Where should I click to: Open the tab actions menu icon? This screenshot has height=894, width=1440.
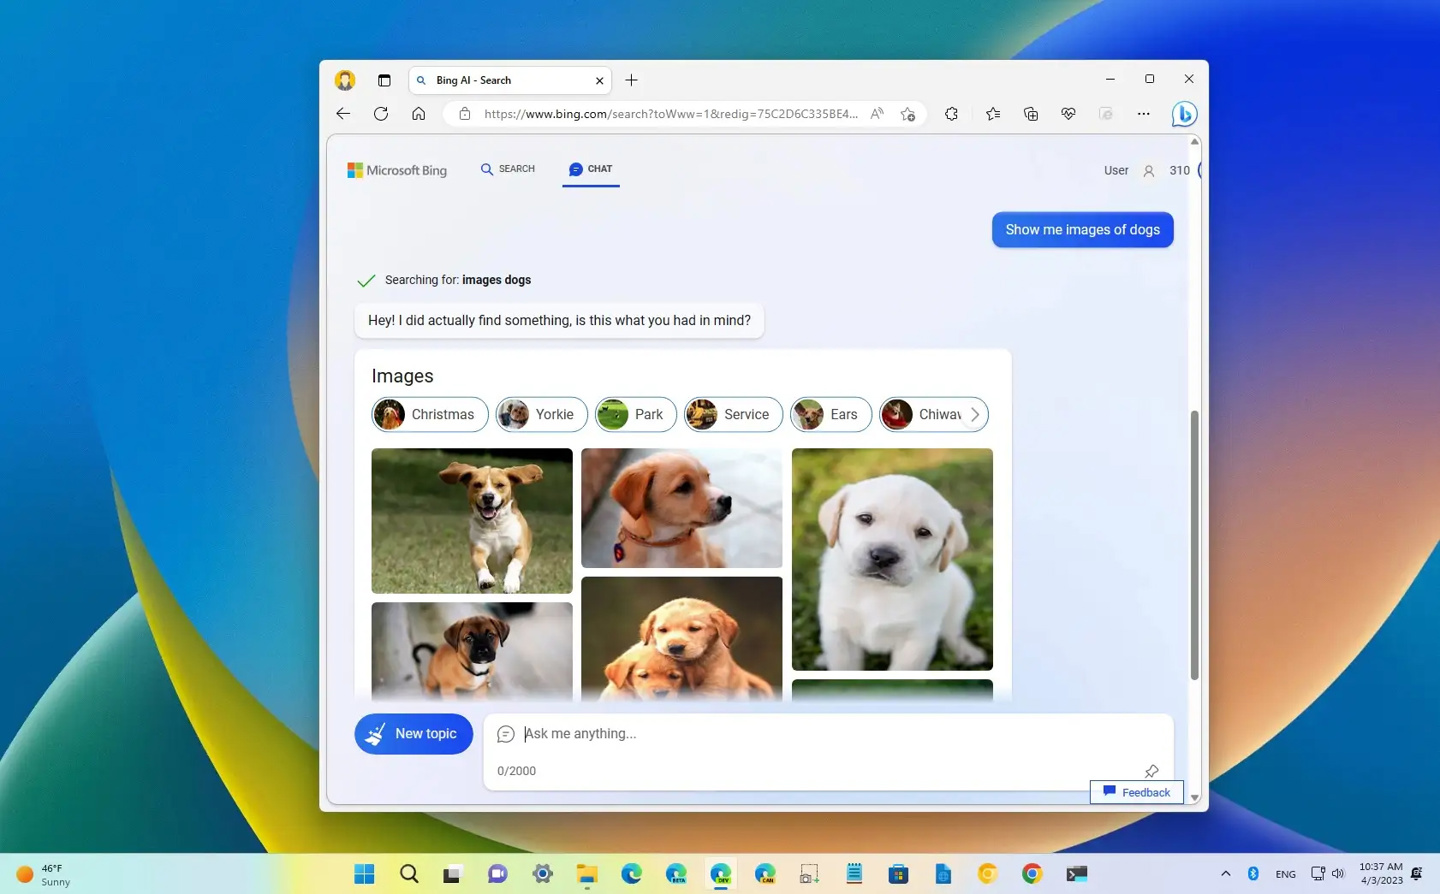384,80
